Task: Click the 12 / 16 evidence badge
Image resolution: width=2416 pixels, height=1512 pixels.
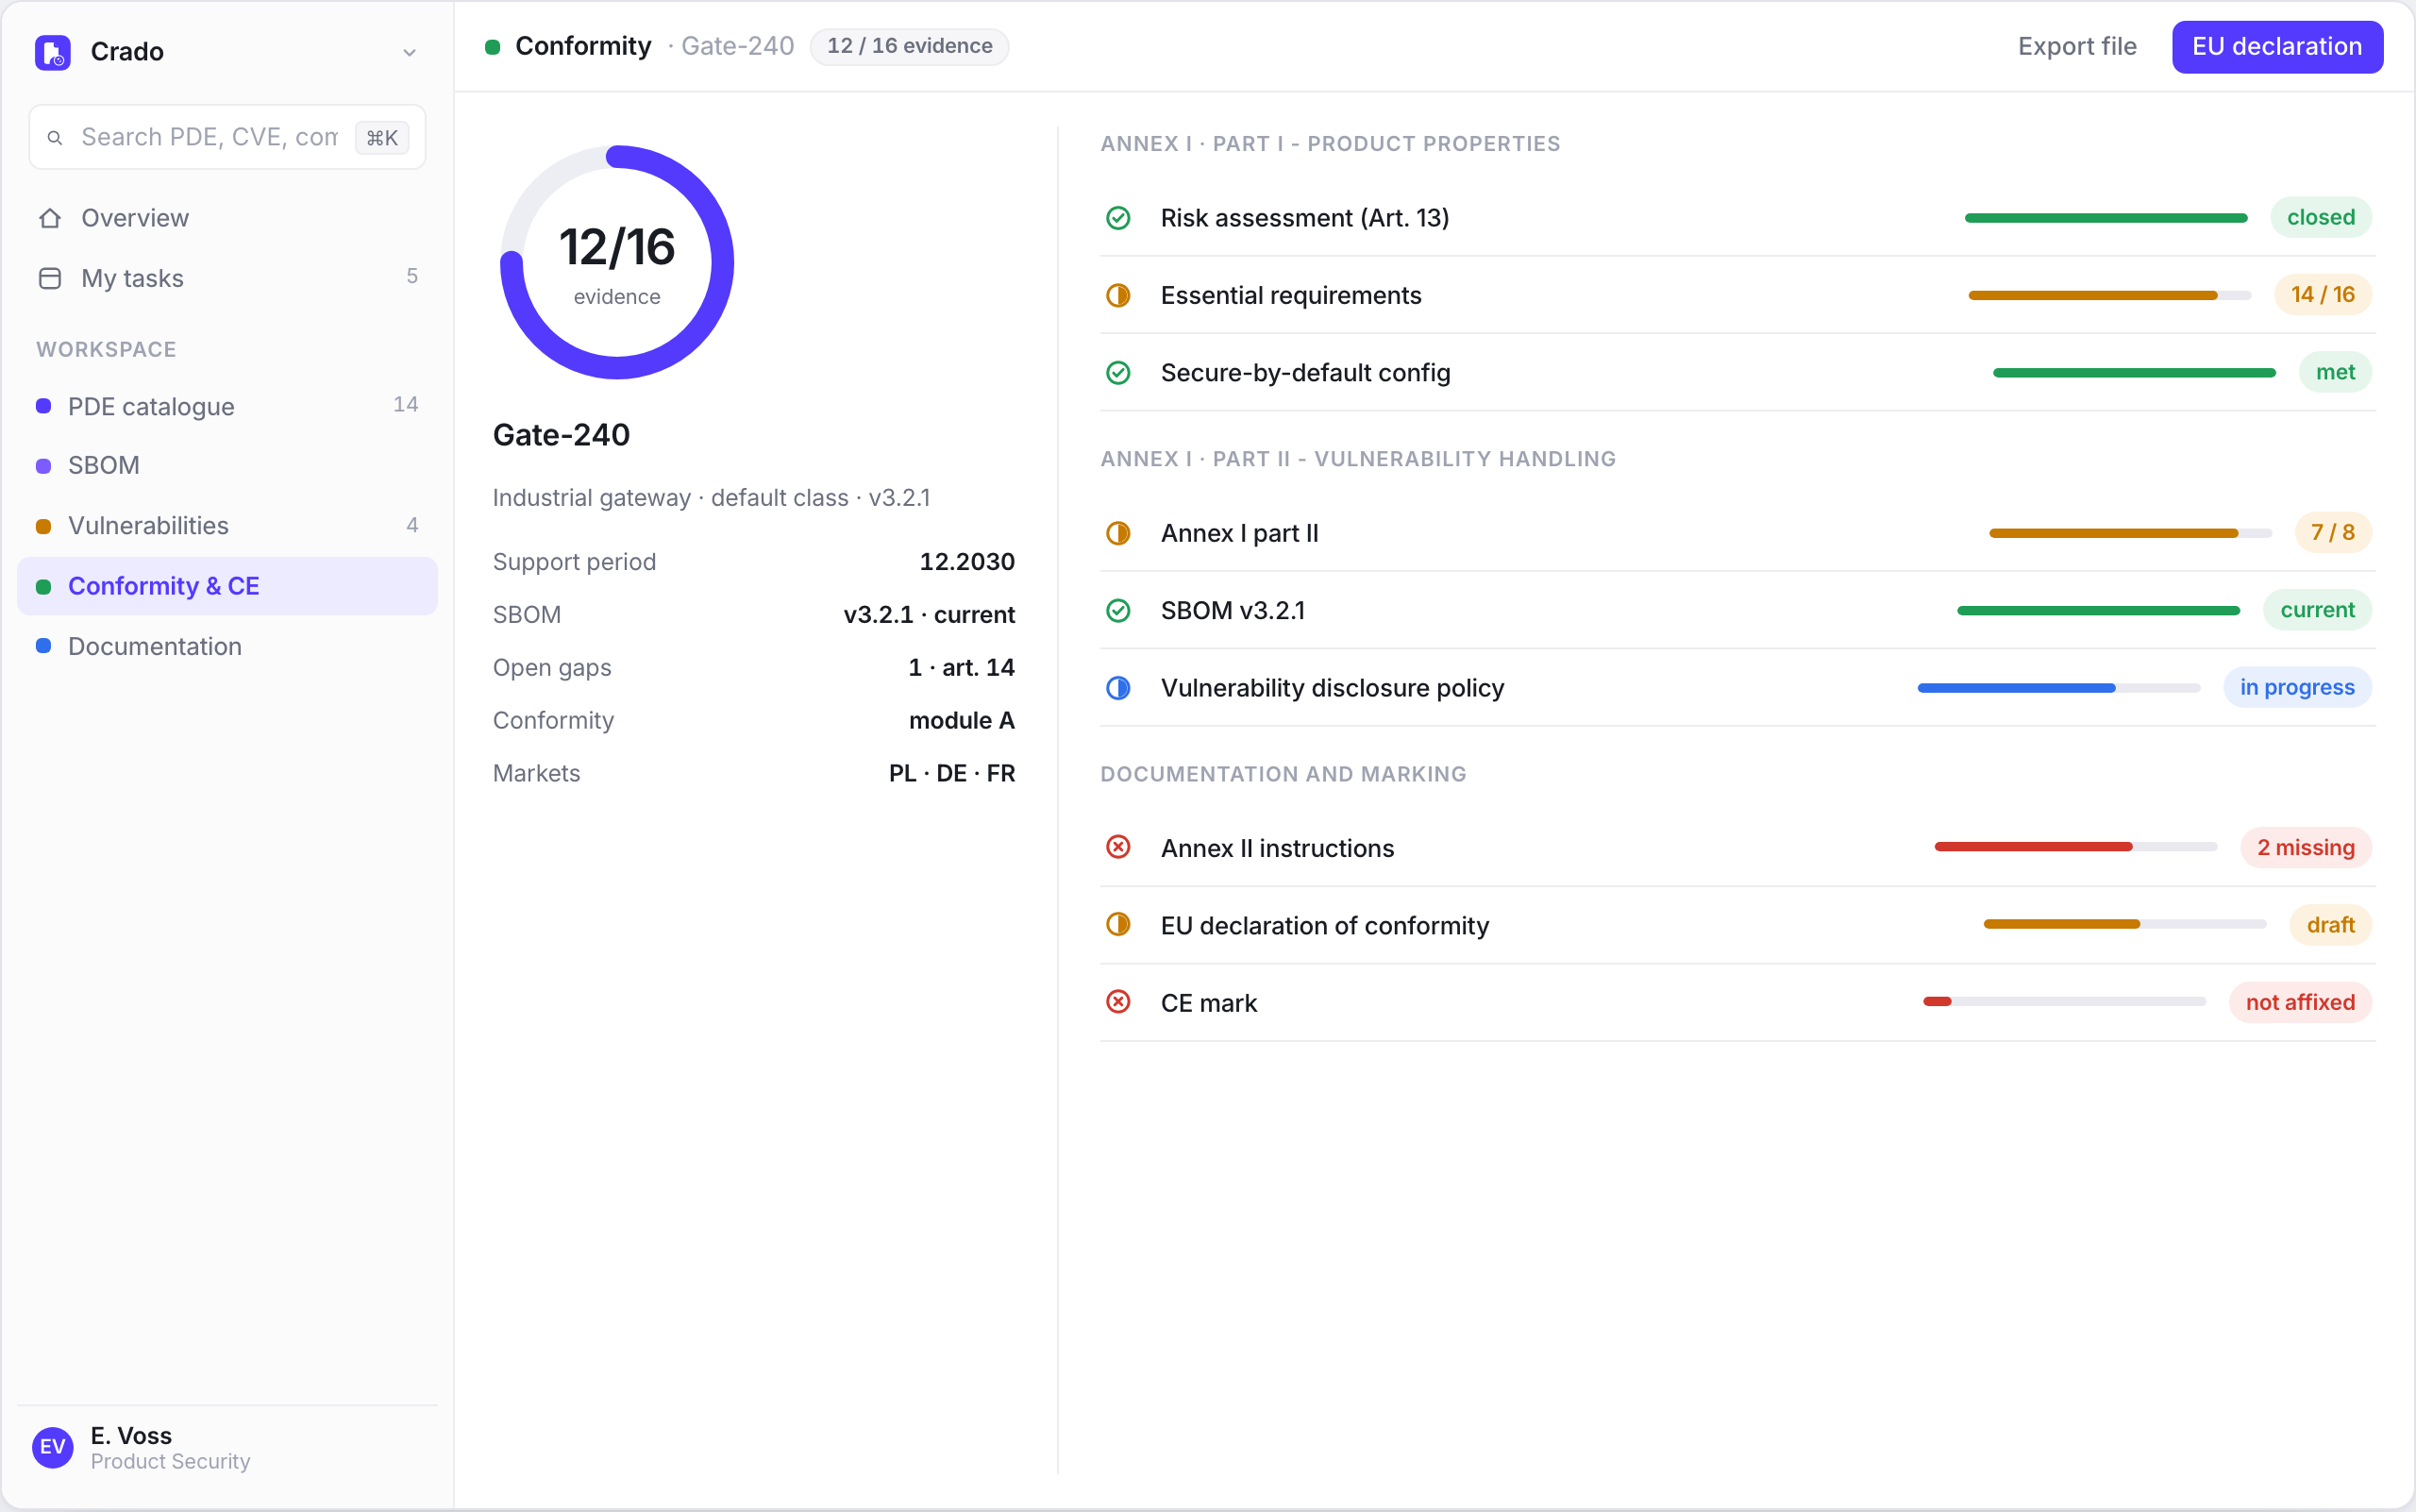Action: pyautogui.click(x=909, y=47)
